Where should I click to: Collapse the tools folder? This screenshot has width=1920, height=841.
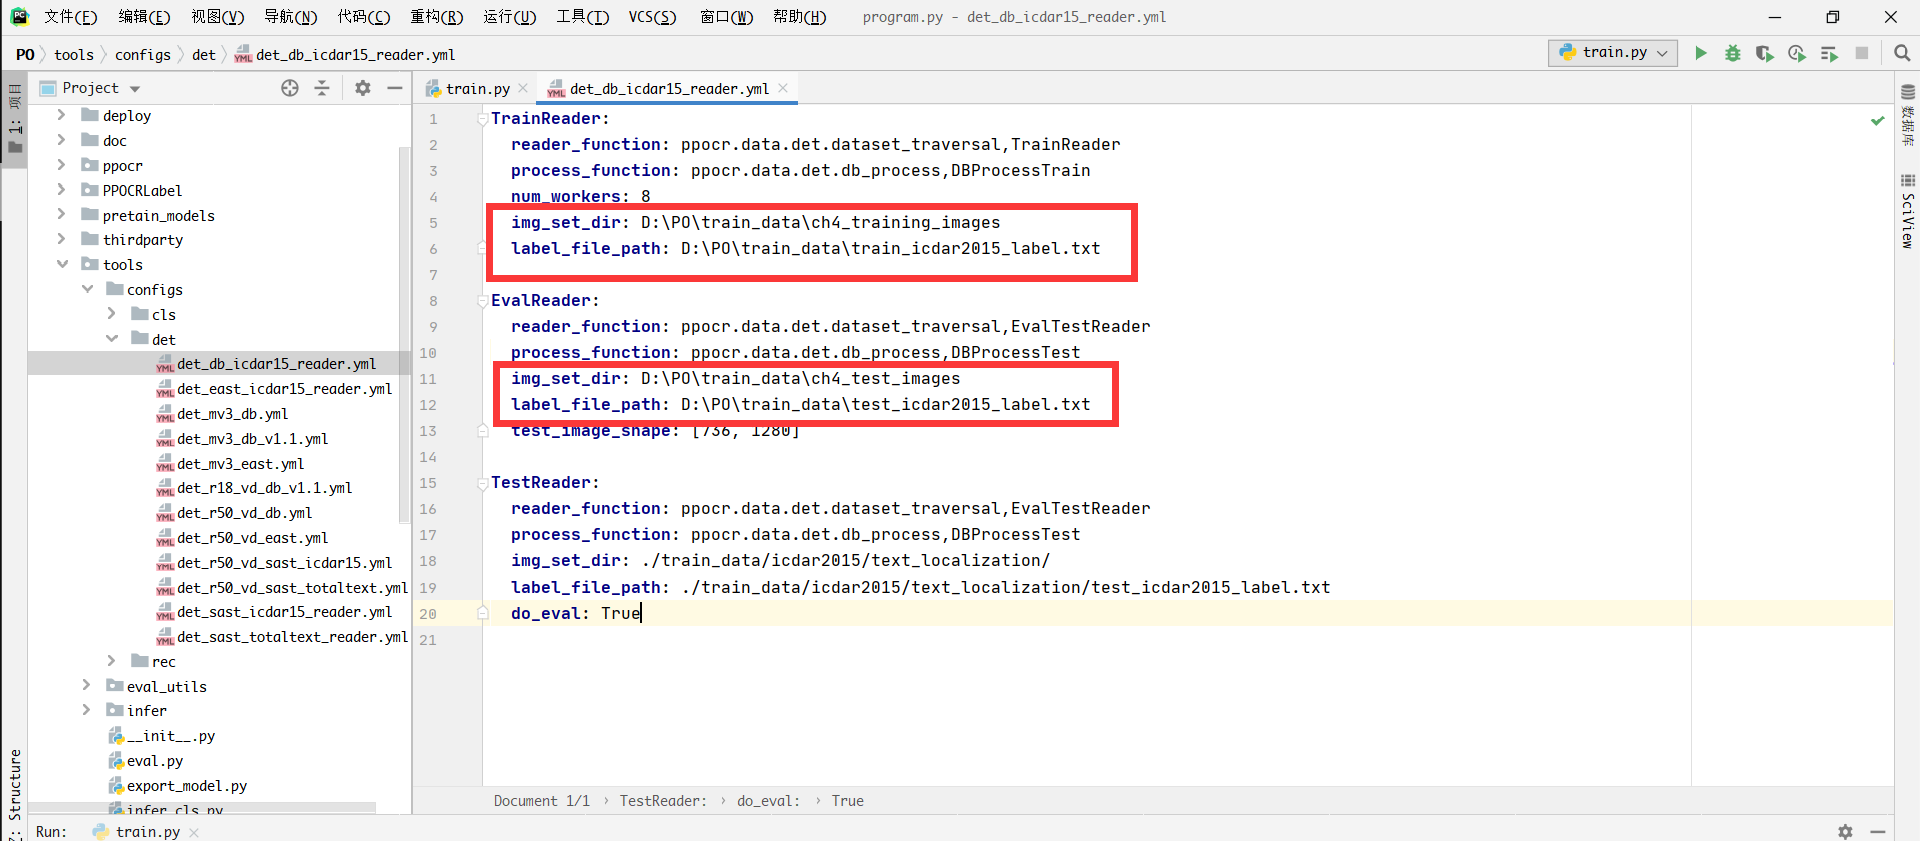[62, 264]
